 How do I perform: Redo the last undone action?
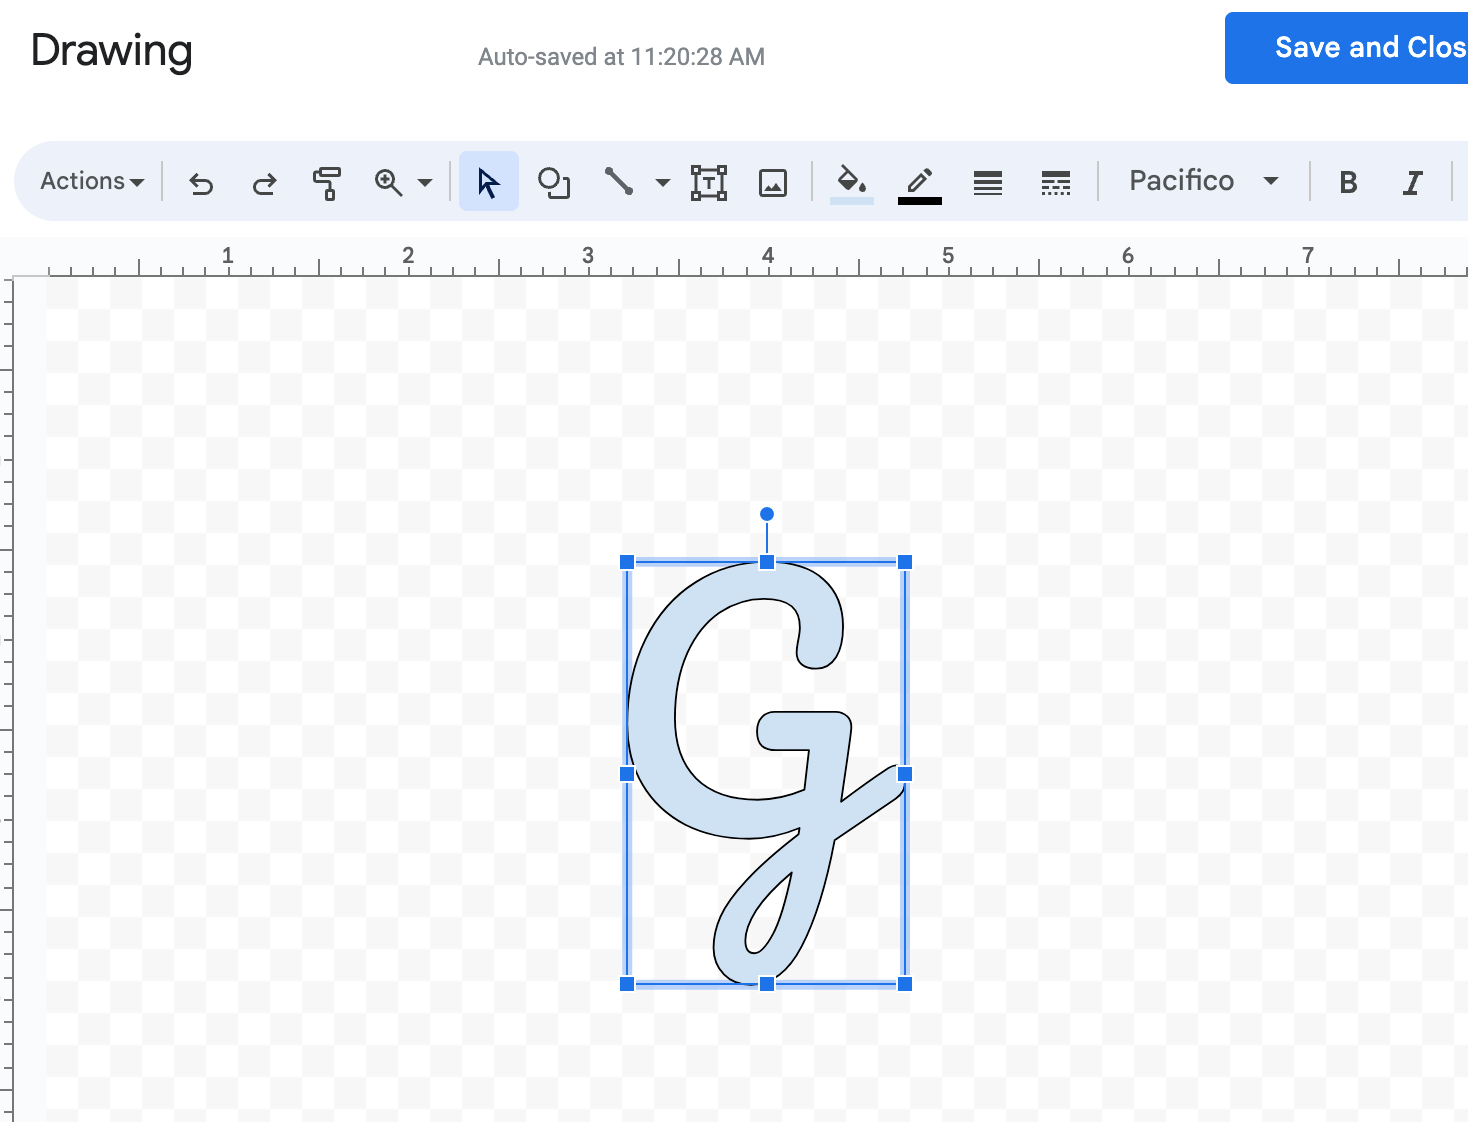click(264, 183)
